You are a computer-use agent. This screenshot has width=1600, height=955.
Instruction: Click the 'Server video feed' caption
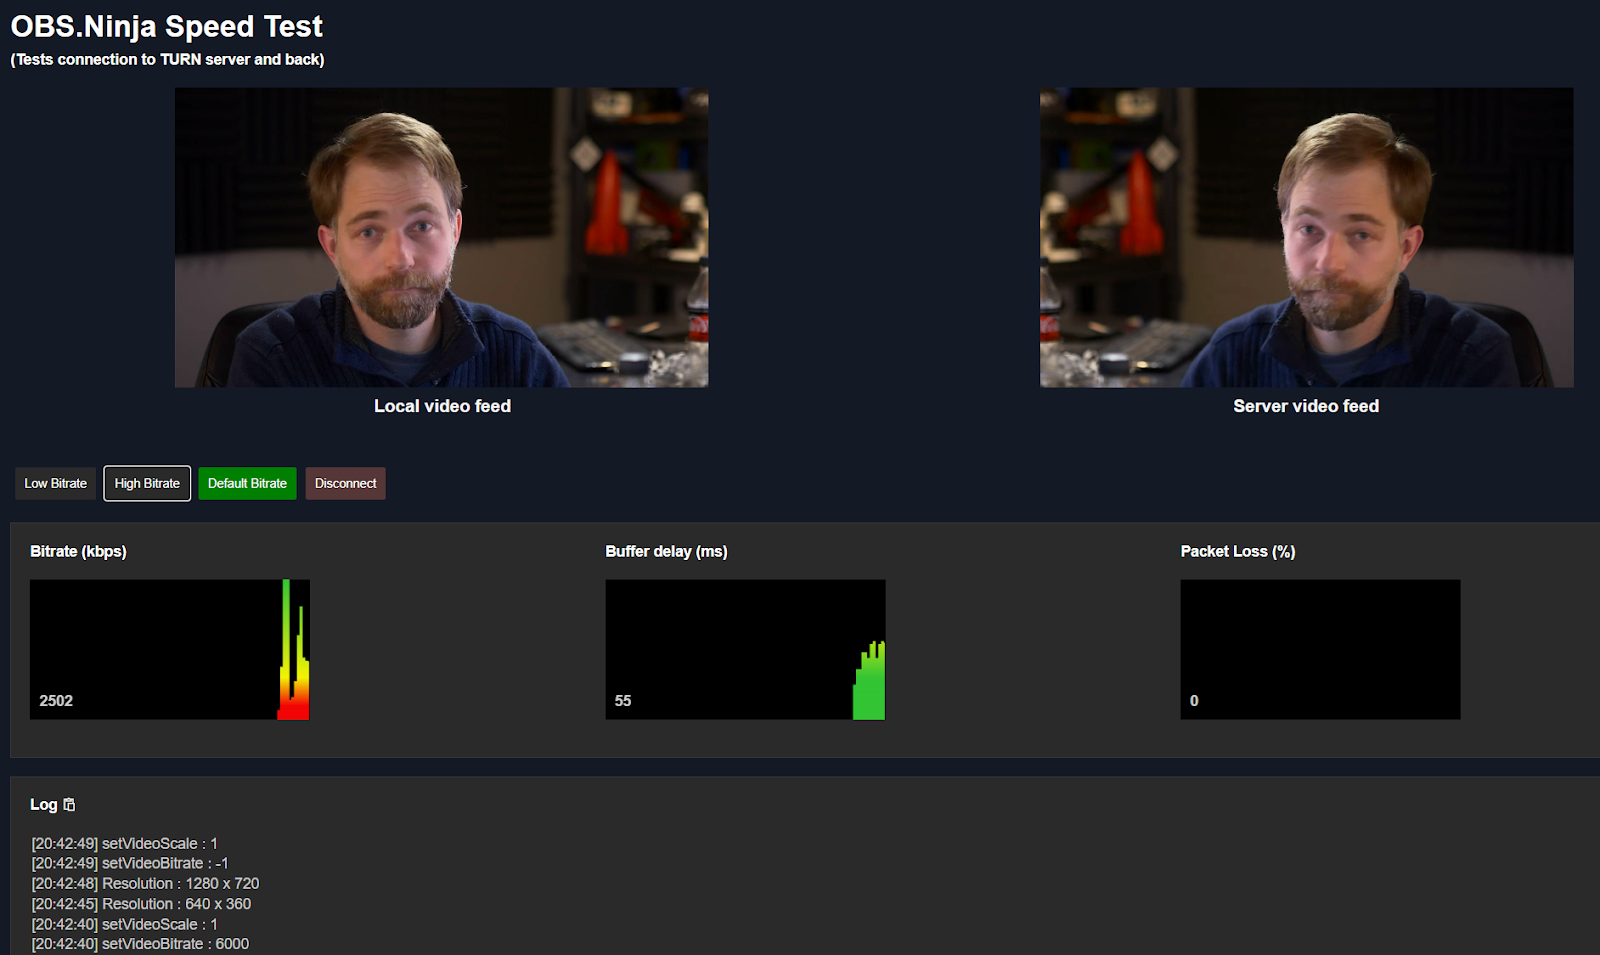(x=1306, y=406)
